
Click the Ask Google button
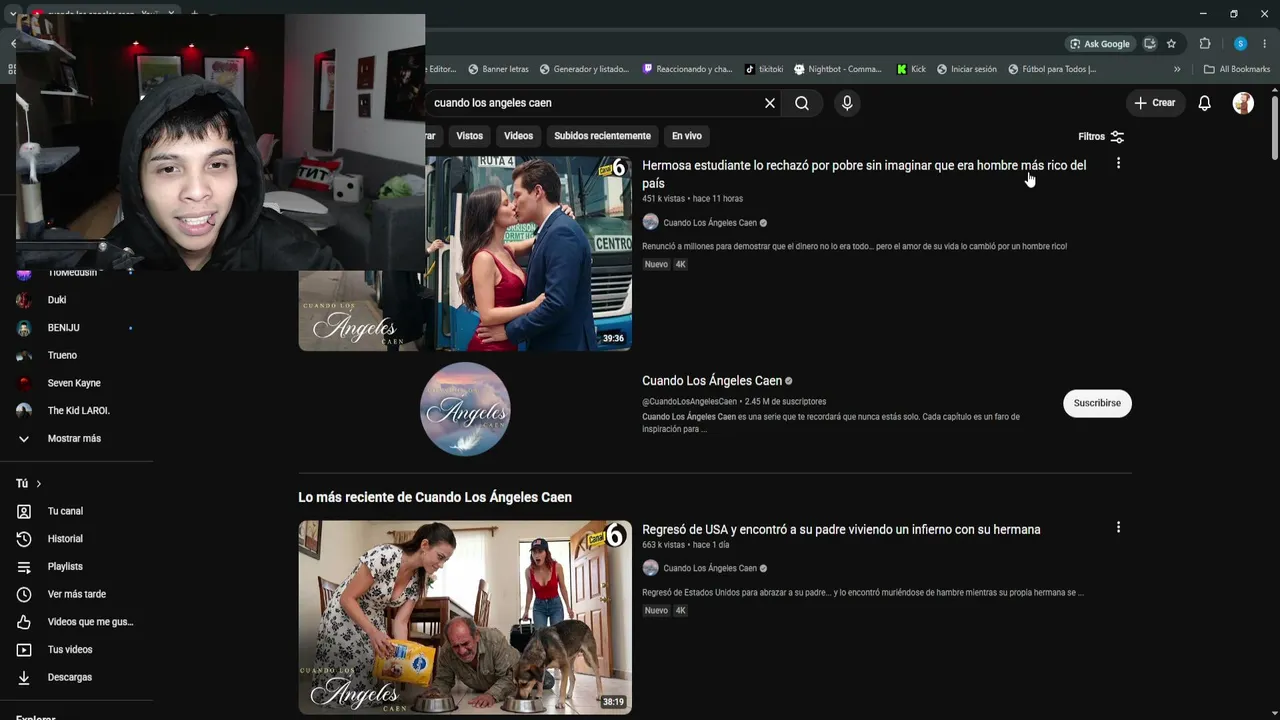click(1100, 44)
